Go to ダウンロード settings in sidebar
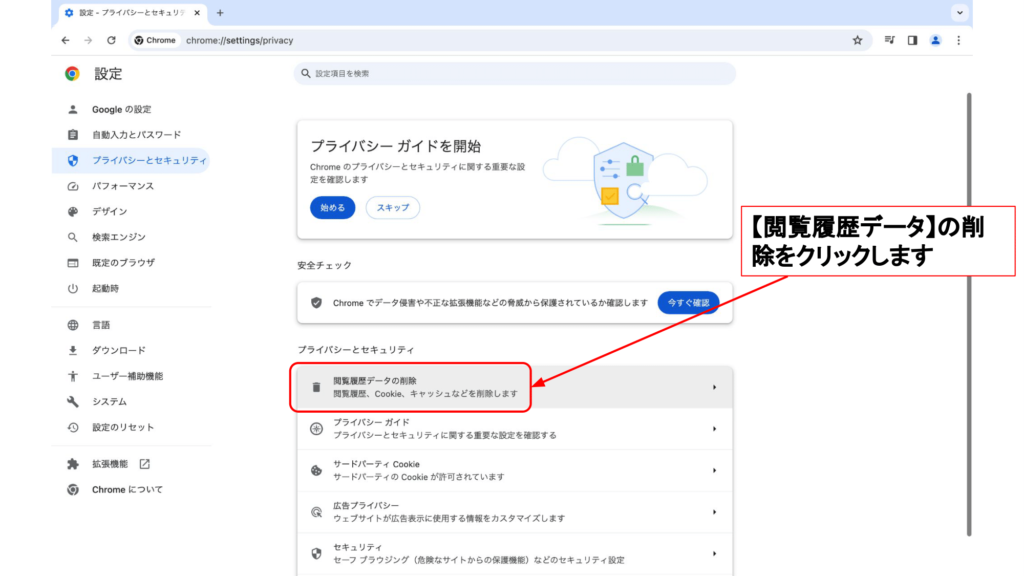The image size is (1024, 576). [x=118, y=351]
